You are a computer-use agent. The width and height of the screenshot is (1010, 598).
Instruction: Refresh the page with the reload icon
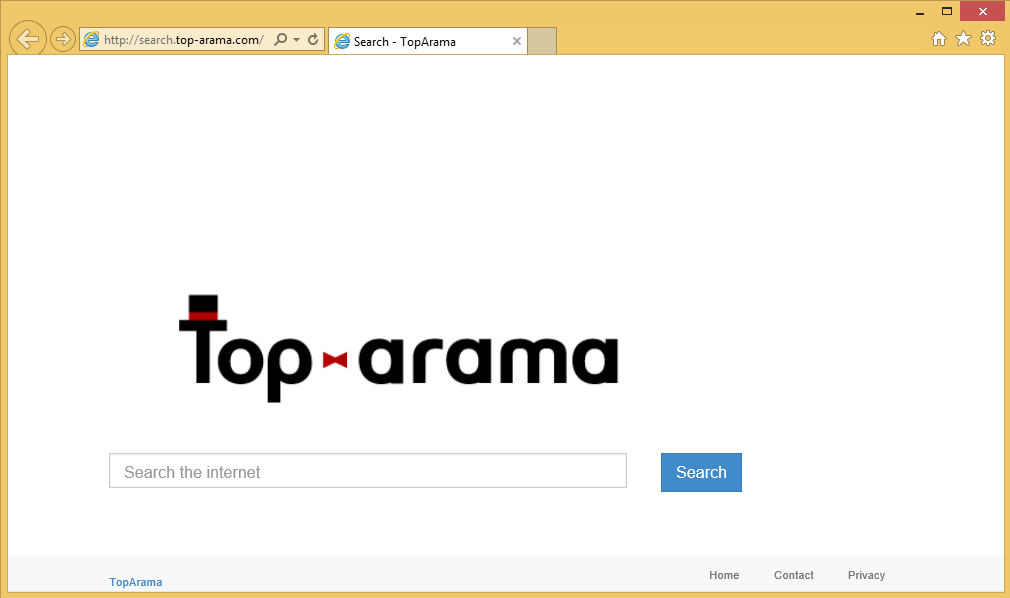click(x=313, y=39)
